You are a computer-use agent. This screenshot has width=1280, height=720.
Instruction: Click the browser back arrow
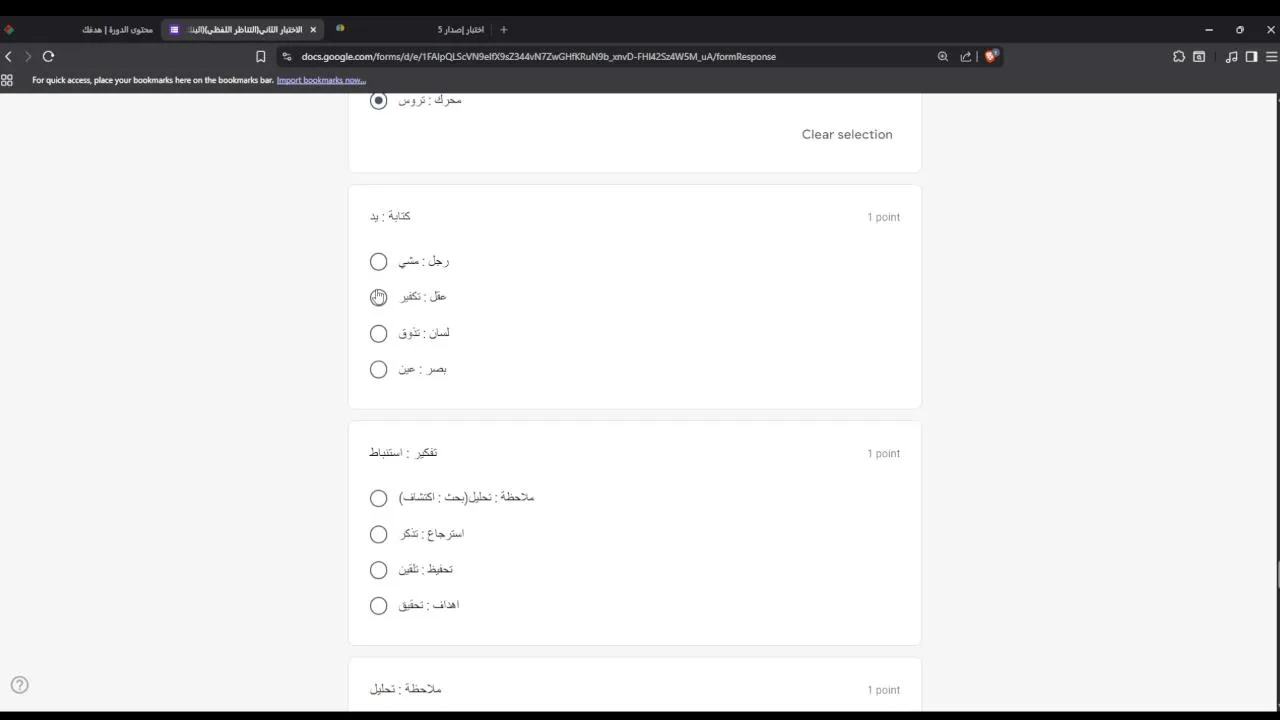(9, 57)
